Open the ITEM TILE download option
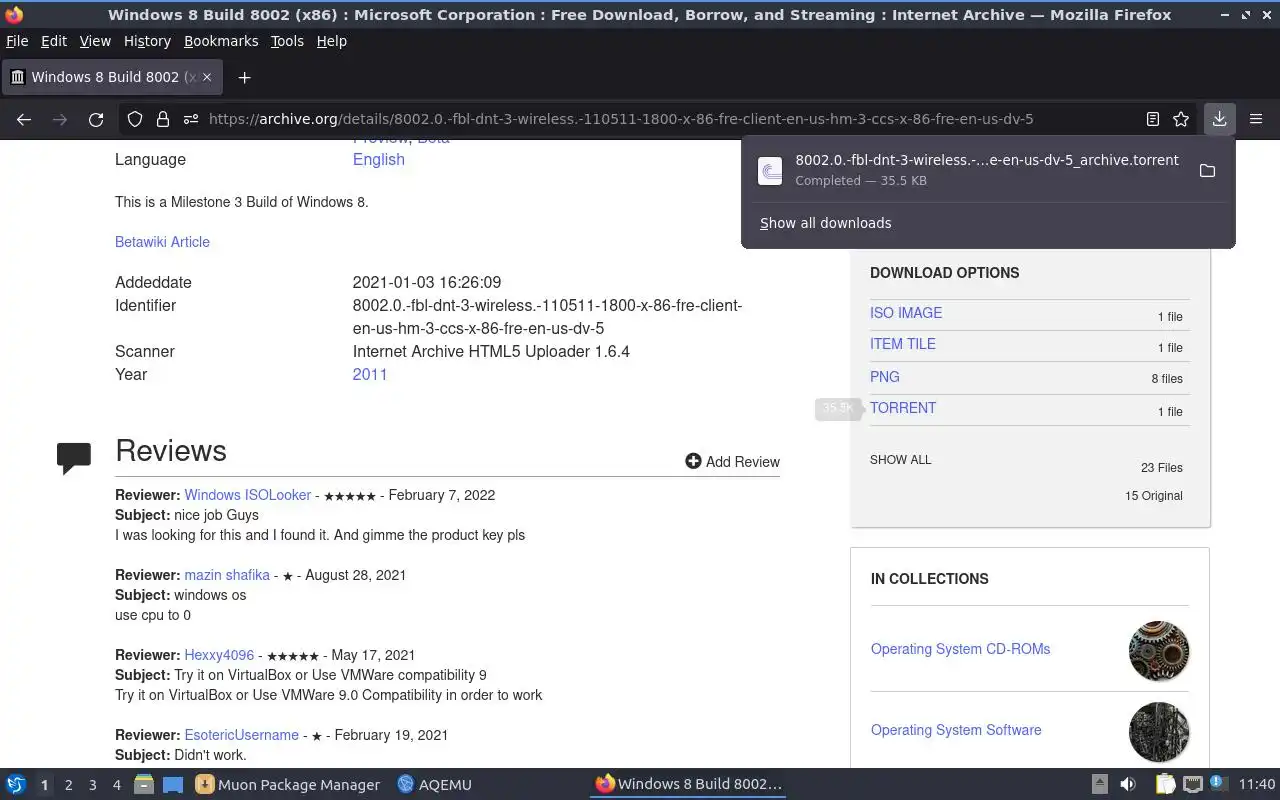The height and width of the screenshot is (800, 1280). (x=903, y=344)
